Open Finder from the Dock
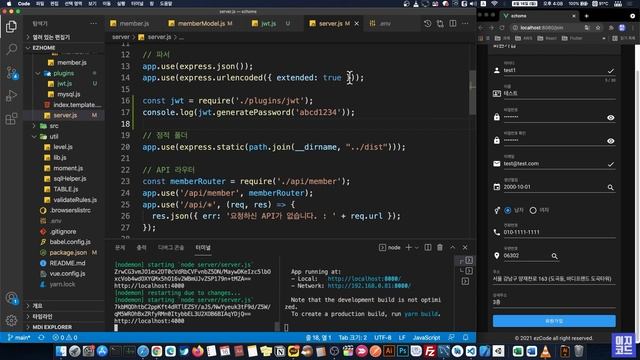640x360 pixels. click(x=61, y=351)
